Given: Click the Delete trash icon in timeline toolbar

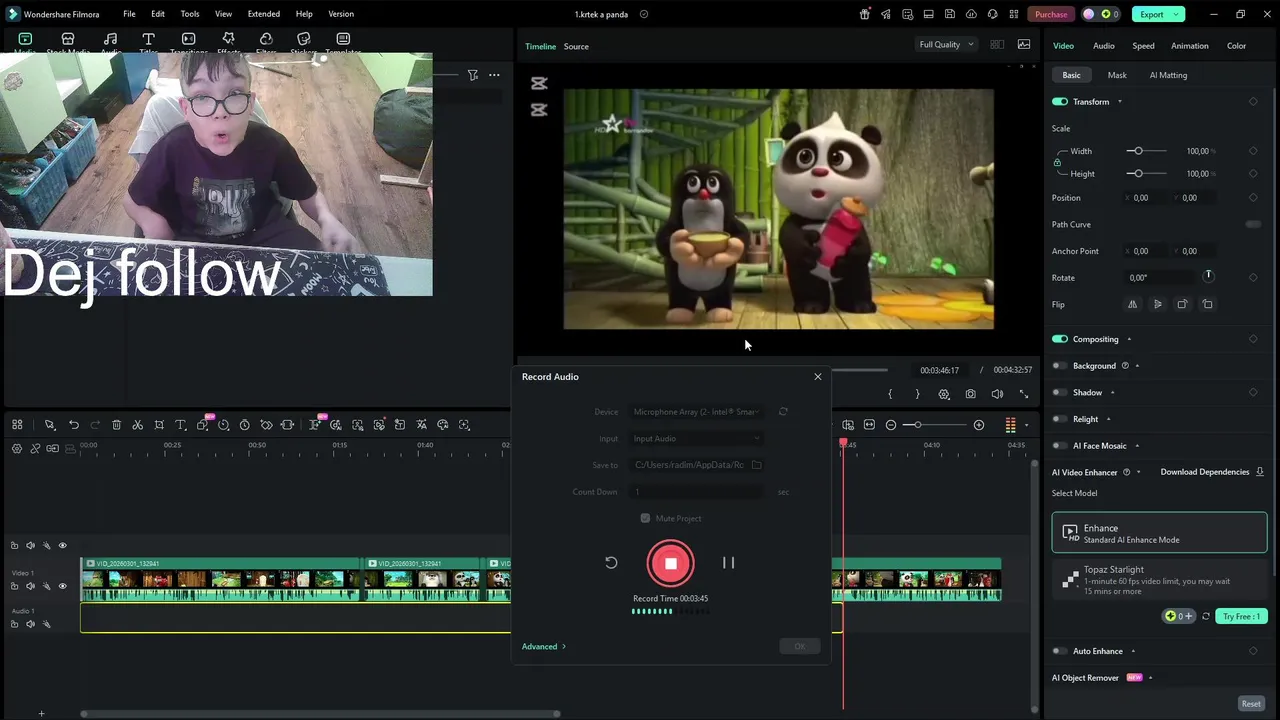Looking at the screenshot, I should tap(116, 425).
